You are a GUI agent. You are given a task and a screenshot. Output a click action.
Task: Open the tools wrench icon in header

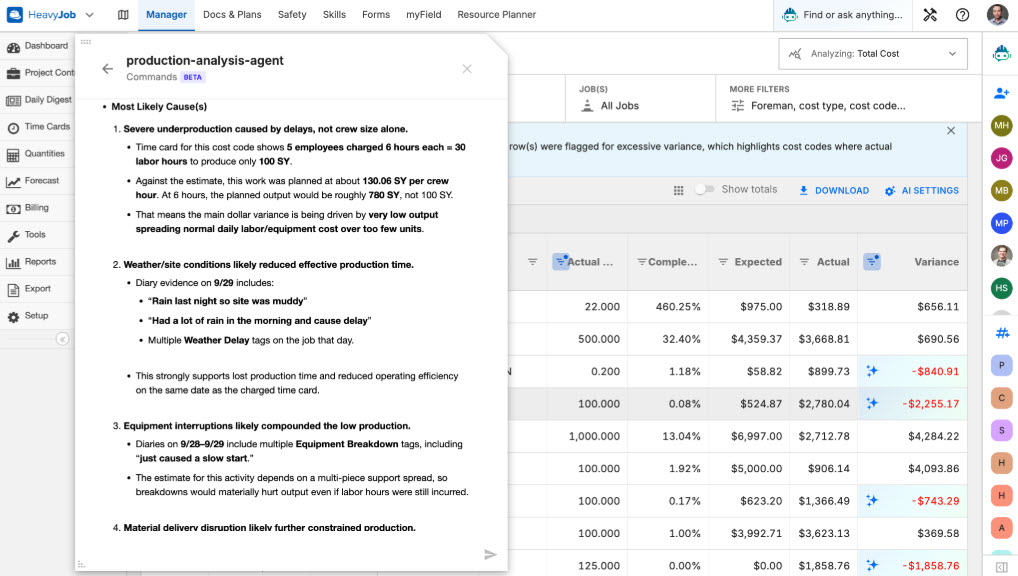click(930, 14)
